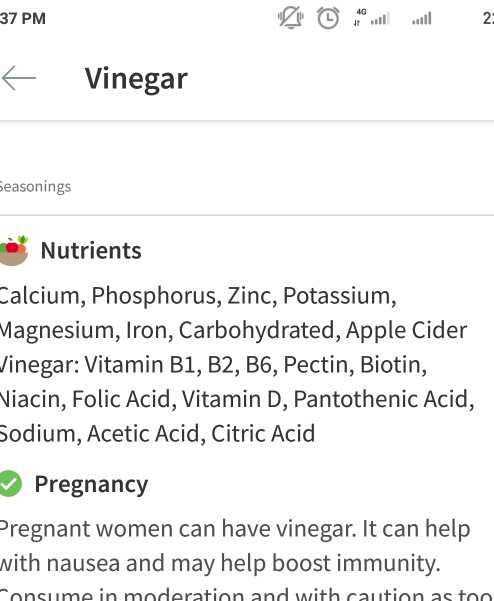Tap the nutrients line starting with Calcium
This screenshot has width=494, height=601.
(198, 296)
